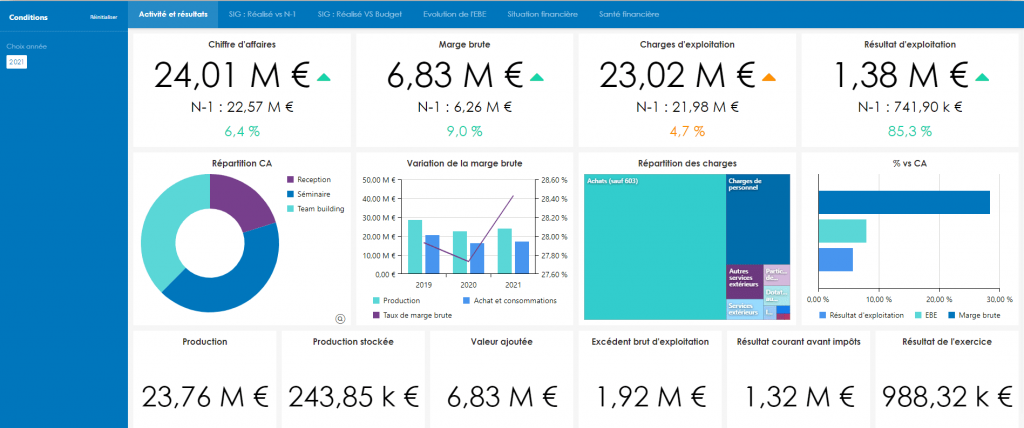Click the Résultat d'exploitation bar in % vs CA

pos(835,259)
